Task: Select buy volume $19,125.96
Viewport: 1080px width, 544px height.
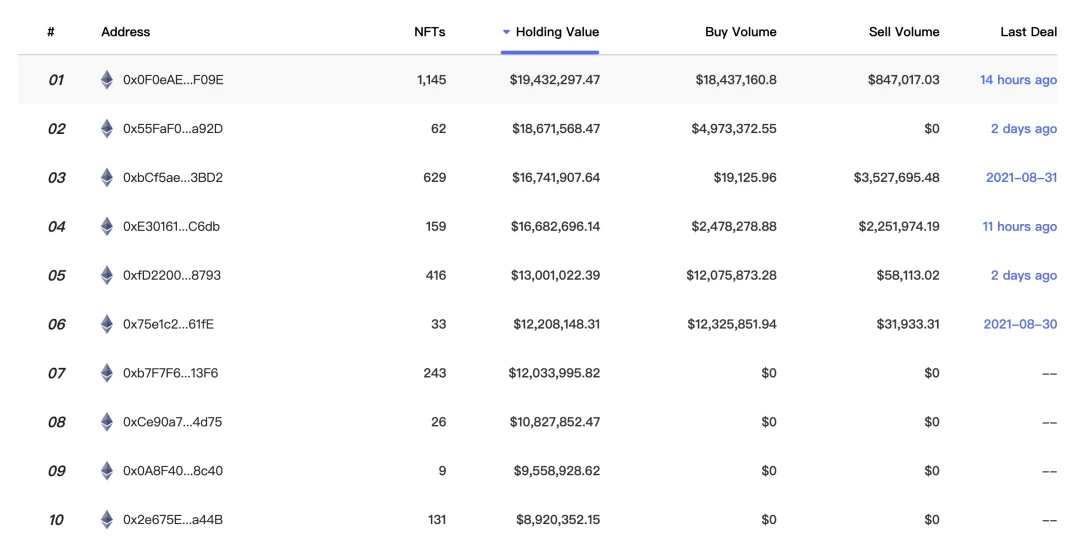Action: click(x=745, y=178)
